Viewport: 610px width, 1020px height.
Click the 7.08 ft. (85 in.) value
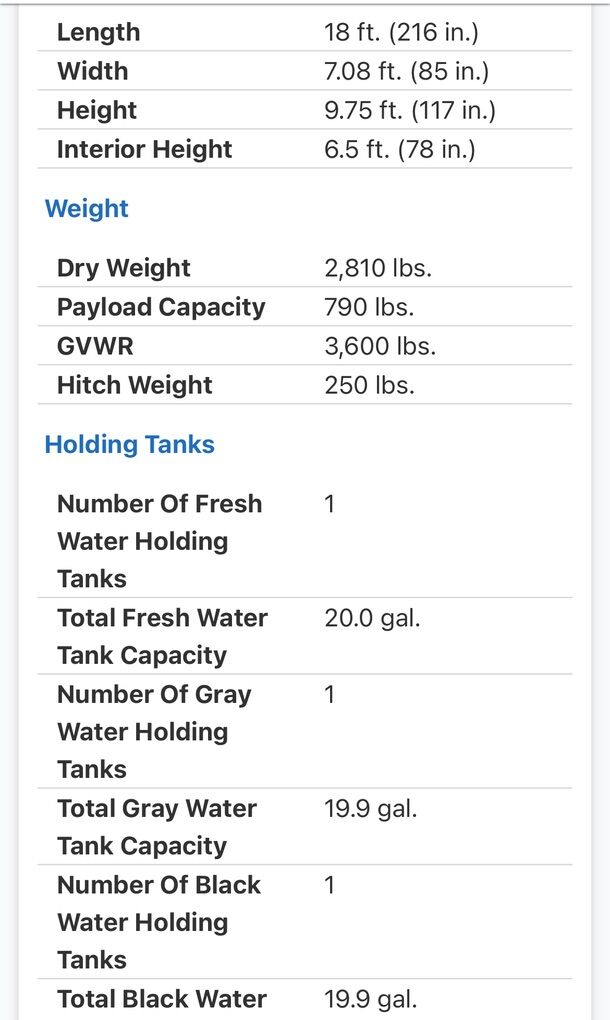pyautogui.click(x=406, y=71)
